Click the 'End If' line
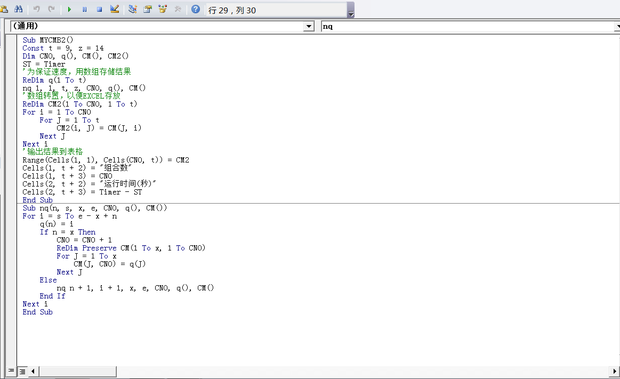 point(52,296)
